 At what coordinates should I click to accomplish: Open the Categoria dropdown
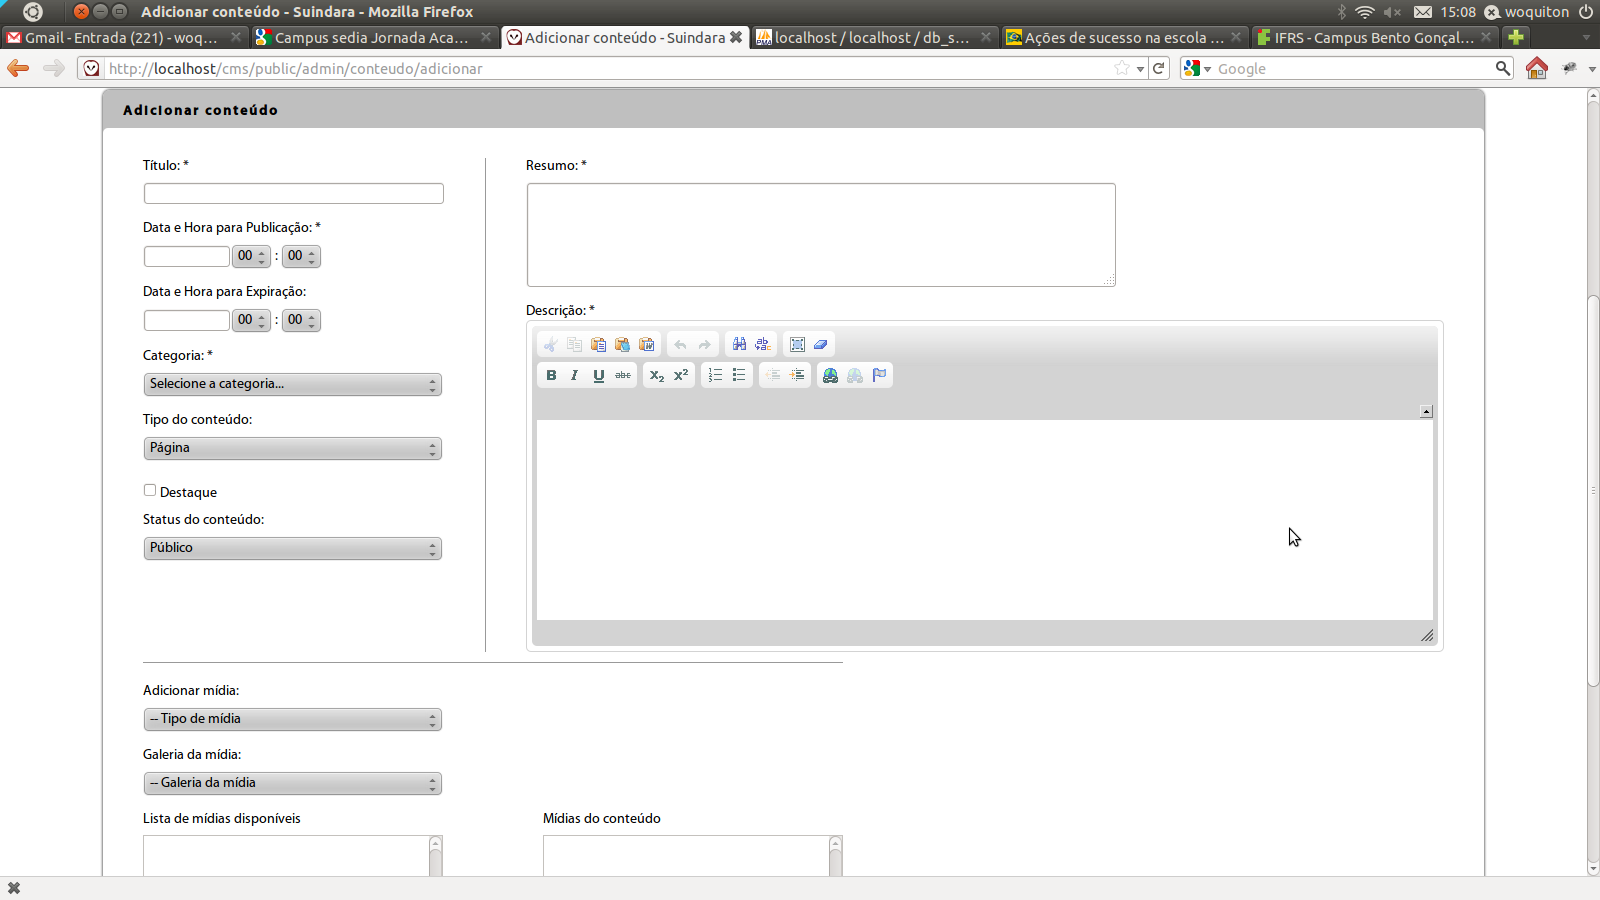pos(292,384)
